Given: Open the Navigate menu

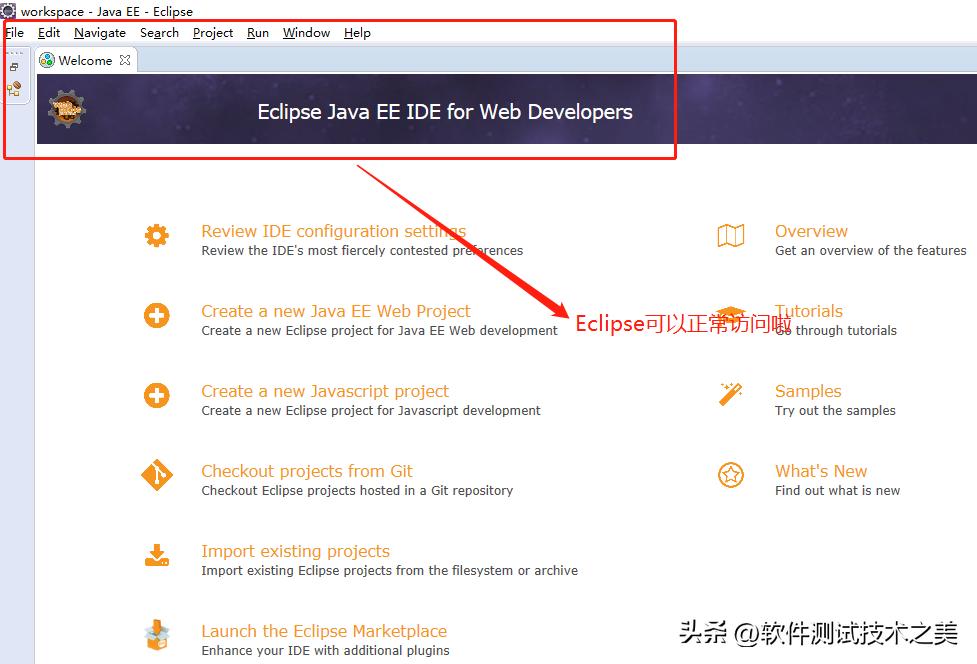Looking at the screenshot, I should coord(100,33).
